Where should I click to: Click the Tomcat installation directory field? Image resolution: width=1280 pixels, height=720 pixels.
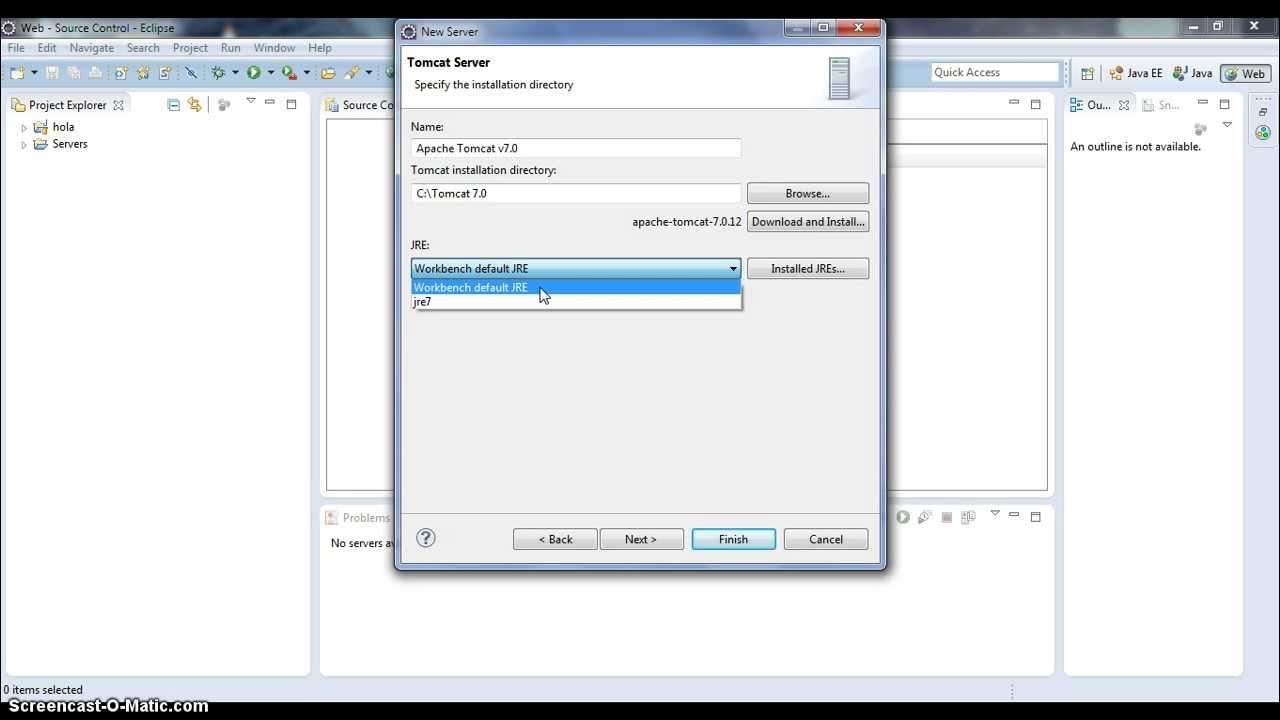click(576, 193)
